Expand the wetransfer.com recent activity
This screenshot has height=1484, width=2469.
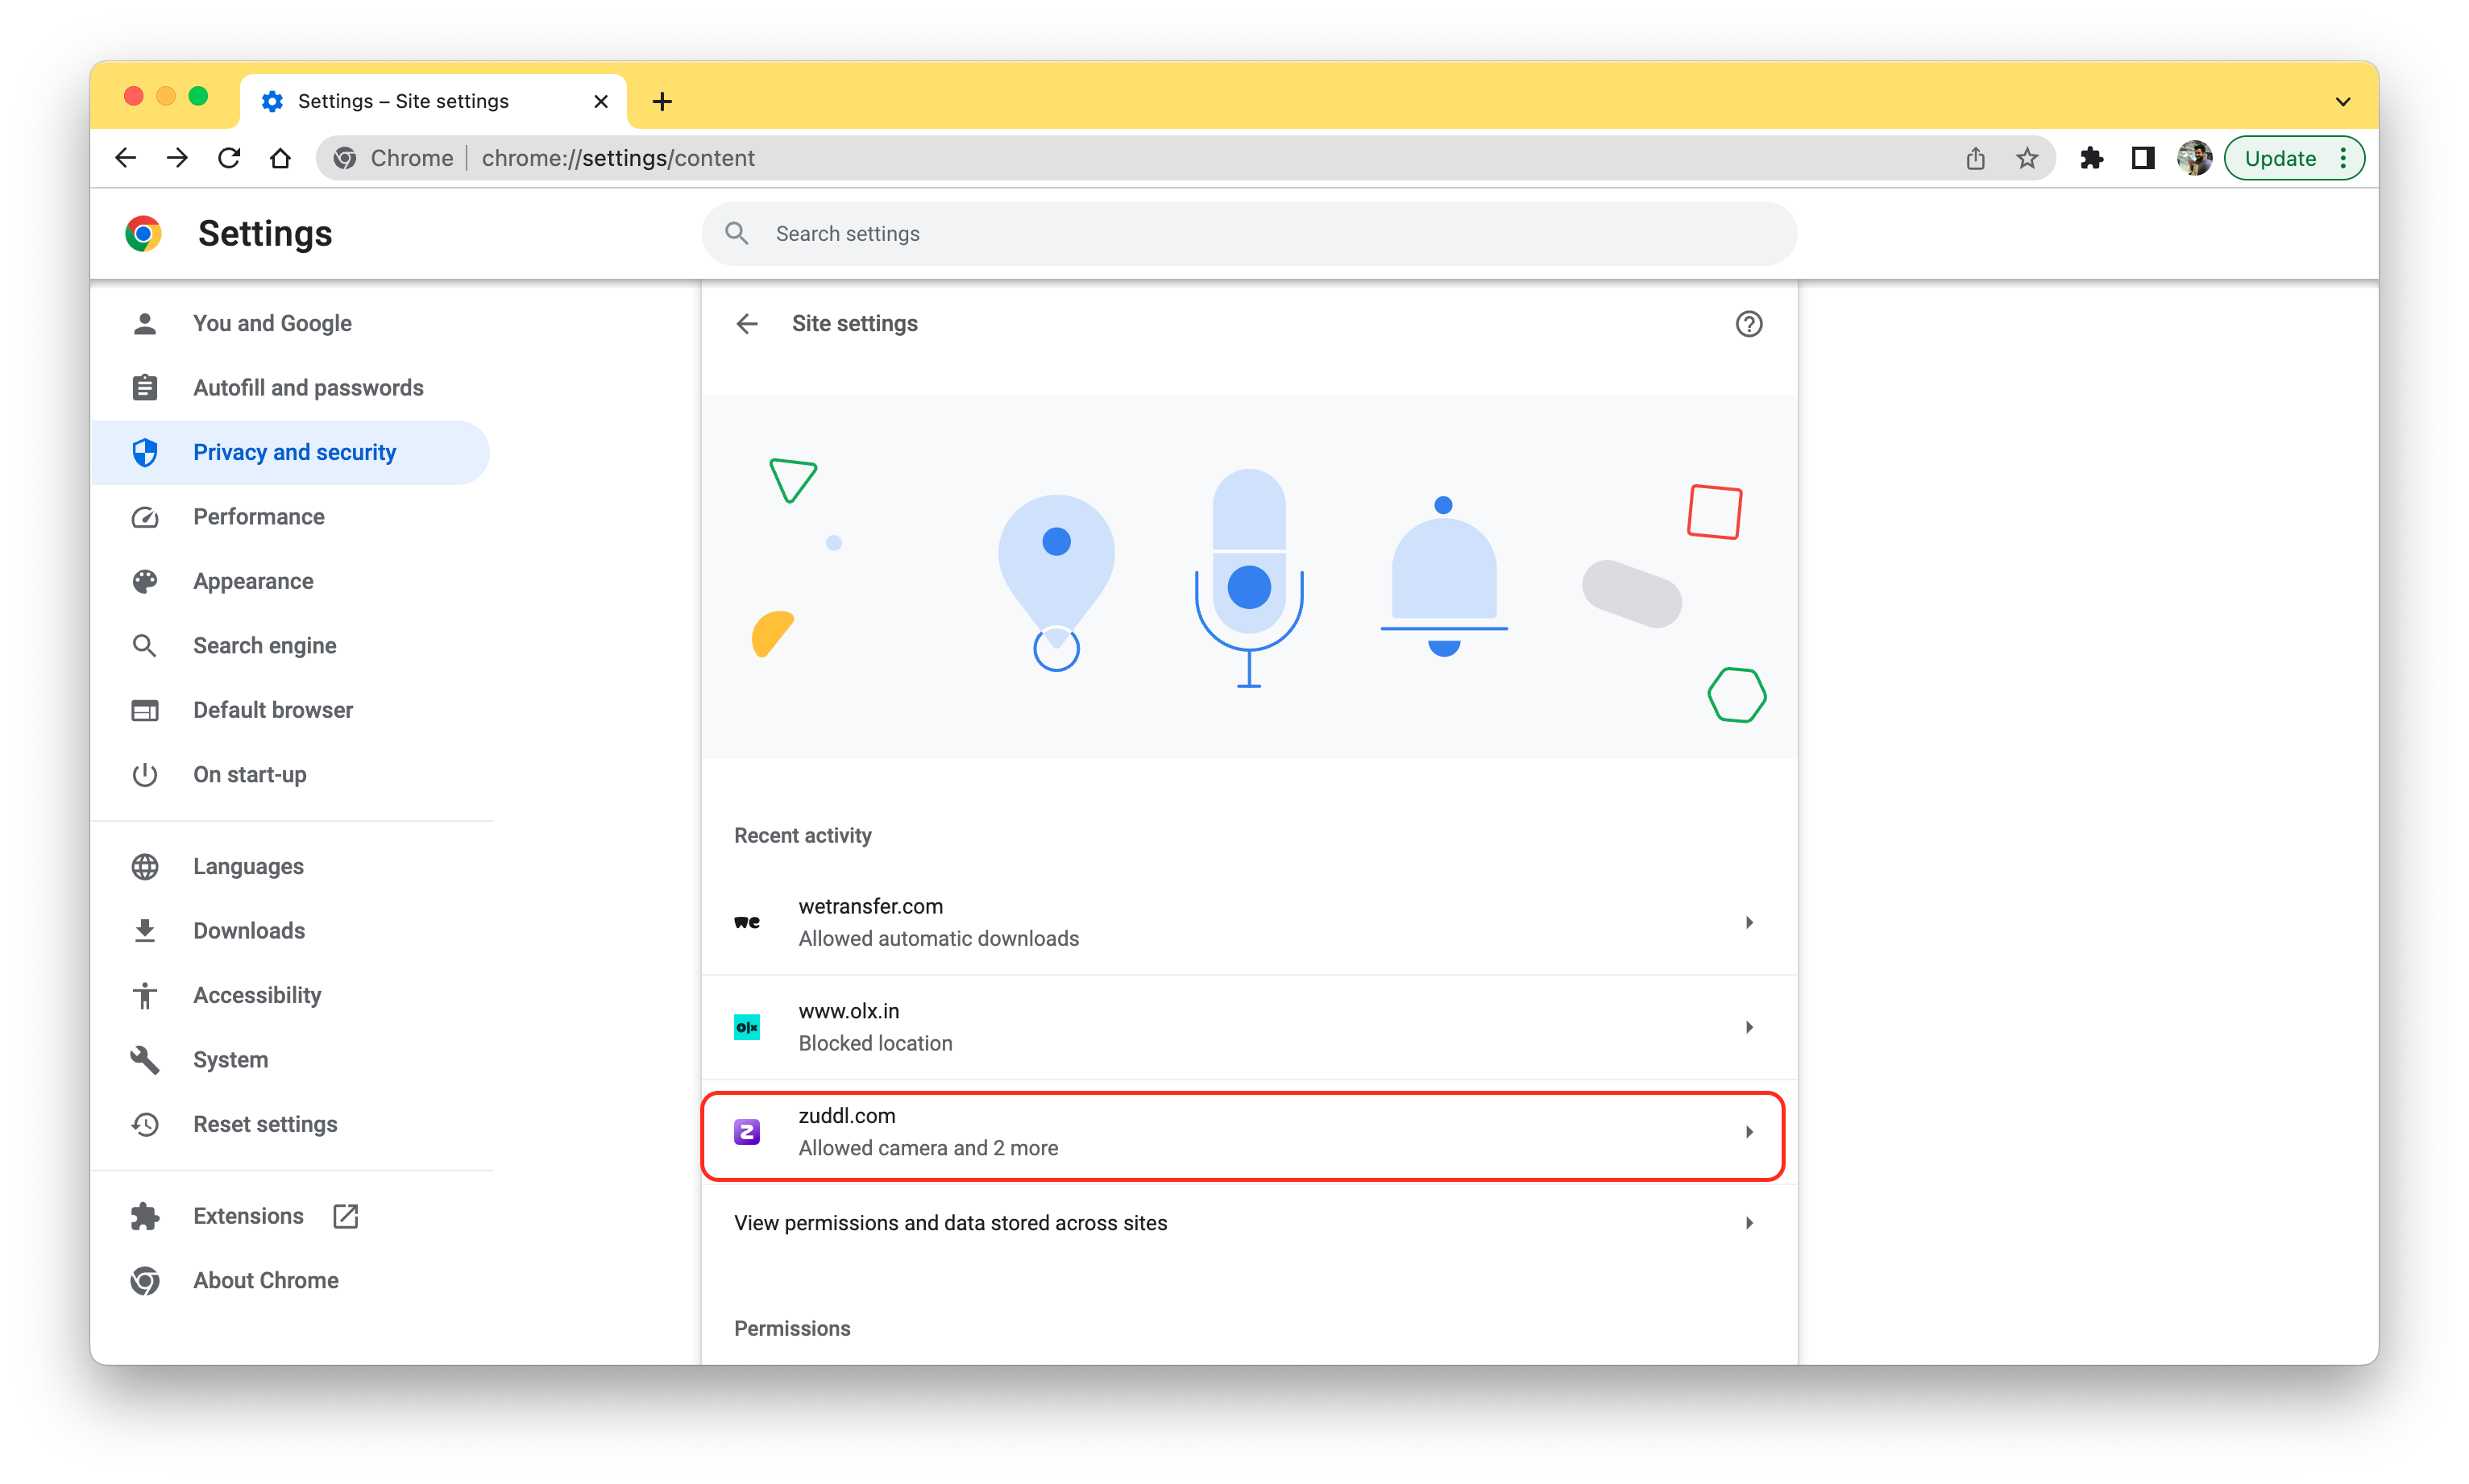pos(1751,922)
